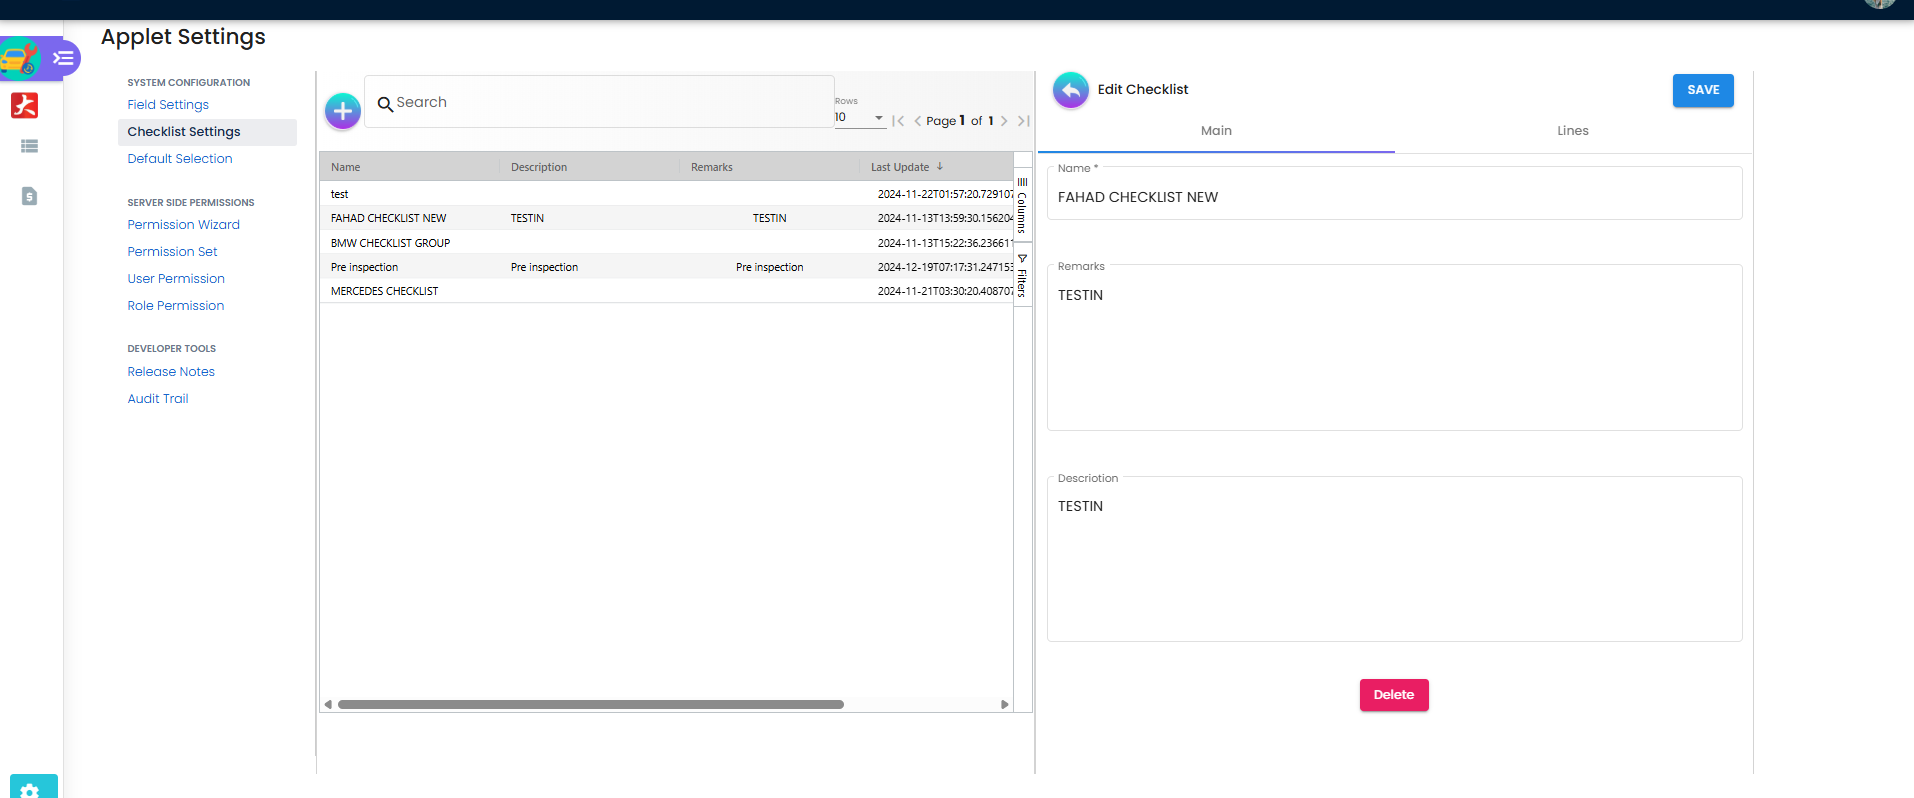Click the sort arrow next to Last Update

point(940,166)
